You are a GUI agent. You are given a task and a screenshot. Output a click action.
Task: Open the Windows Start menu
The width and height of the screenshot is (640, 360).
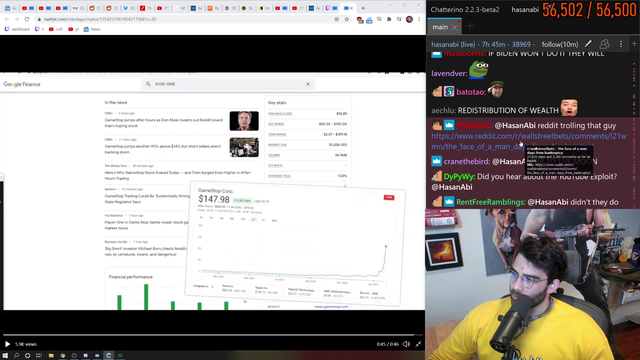[x=5, y=356]
